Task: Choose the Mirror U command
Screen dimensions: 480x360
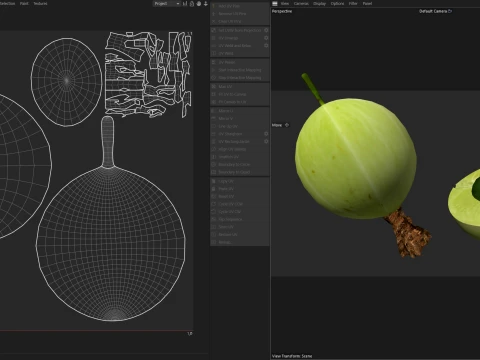Action: click(240, 111)
